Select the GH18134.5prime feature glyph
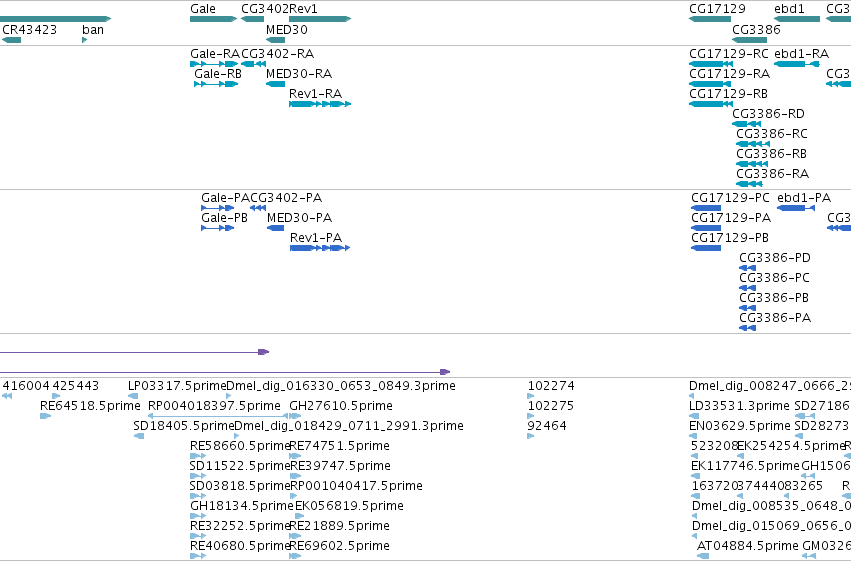The image size is (851, 561). click(x=198, y=517)
